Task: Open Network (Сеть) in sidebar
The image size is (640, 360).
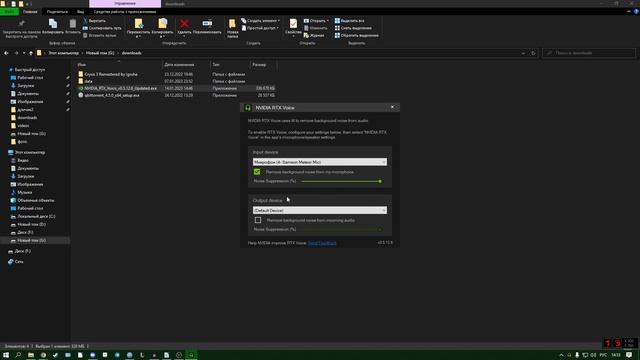Action: pyautogui.click(x=19, y=262)
